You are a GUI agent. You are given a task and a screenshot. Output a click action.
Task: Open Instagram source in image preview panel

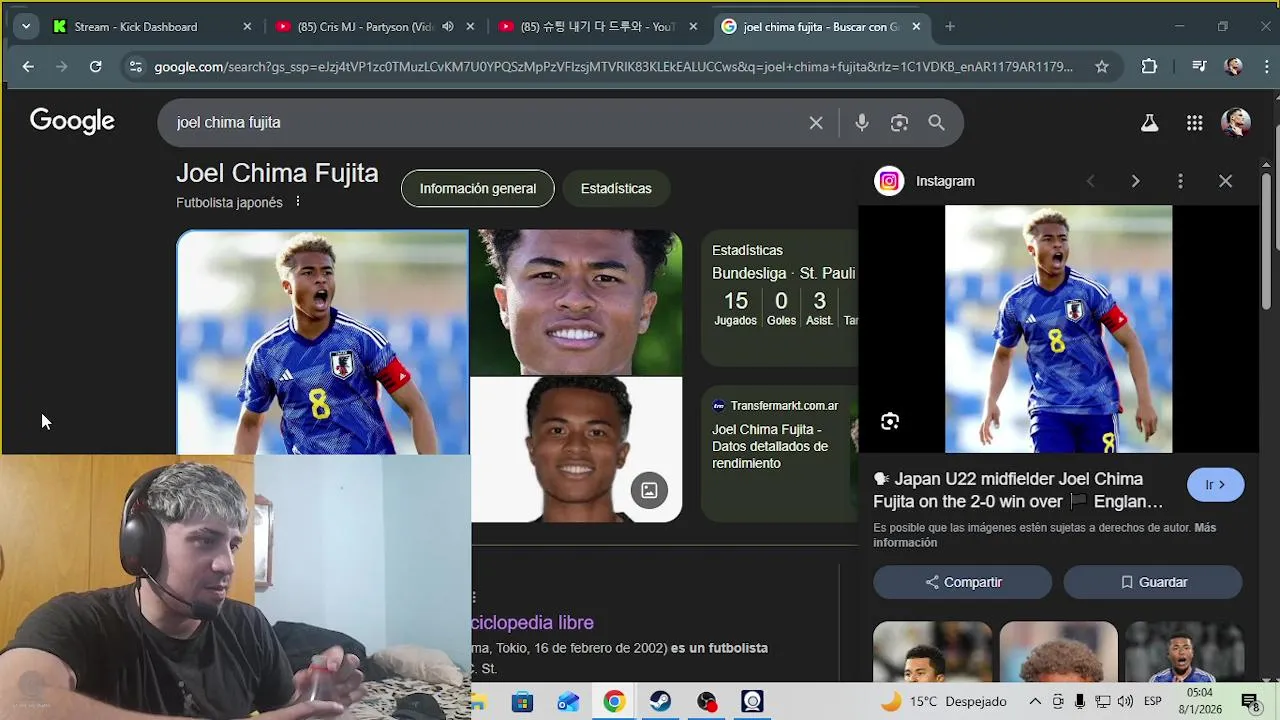coord(925,181)
